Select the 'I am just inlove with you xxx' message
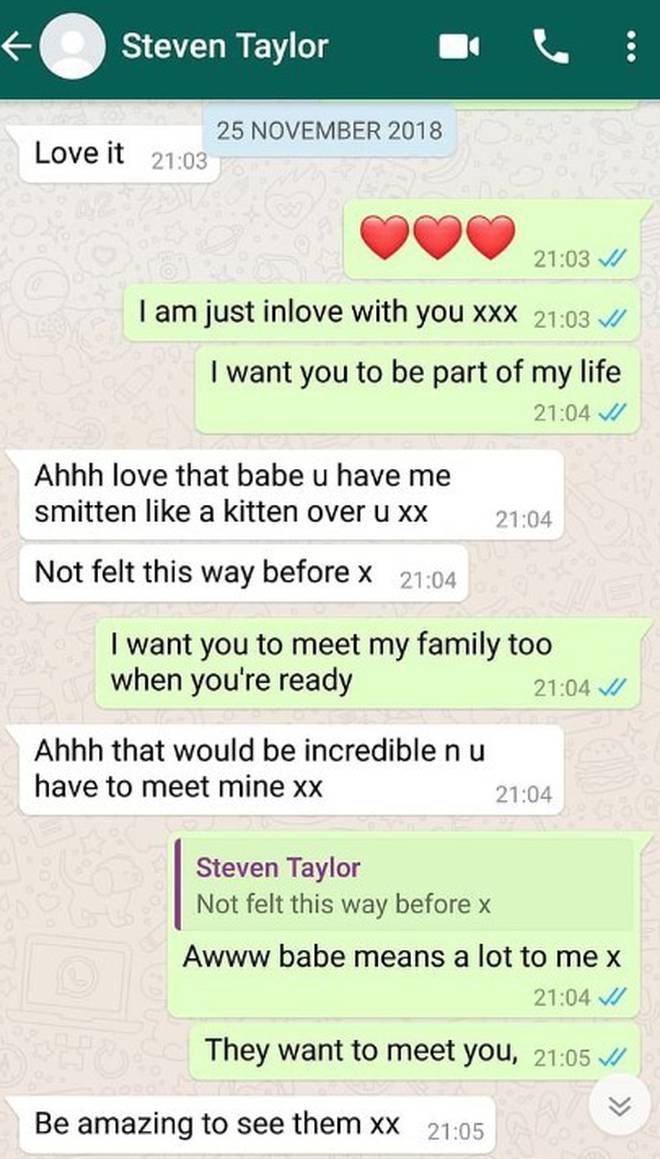 381,313
